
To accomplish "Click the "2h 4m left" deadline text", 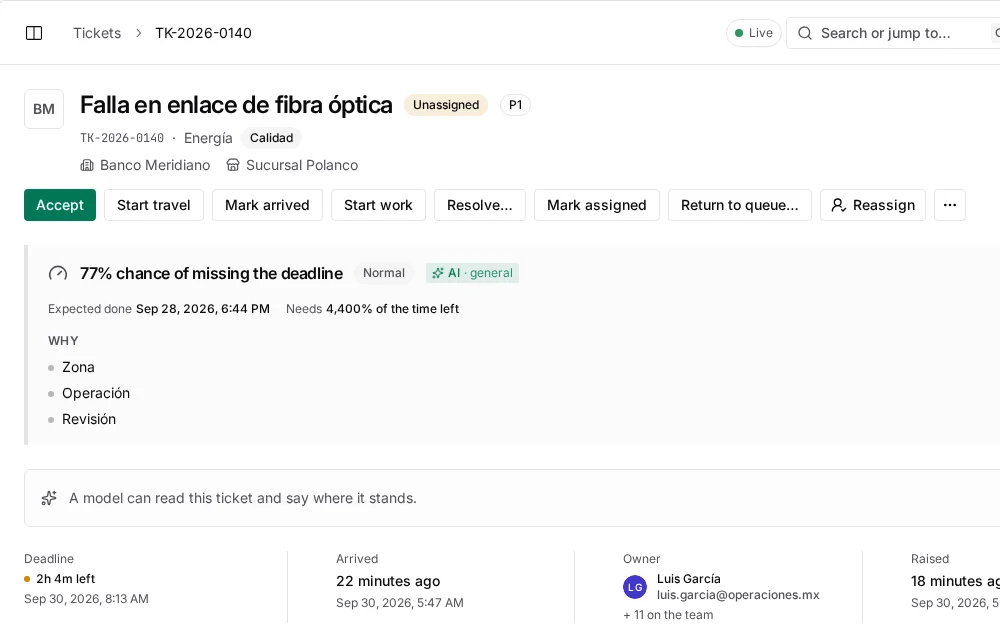I will pos(66,579).
